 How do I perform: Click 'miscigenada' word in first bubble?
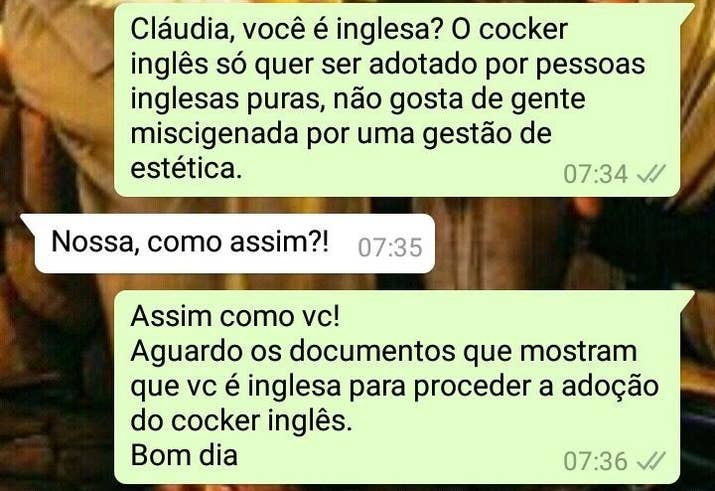click(x=214, y=134)
